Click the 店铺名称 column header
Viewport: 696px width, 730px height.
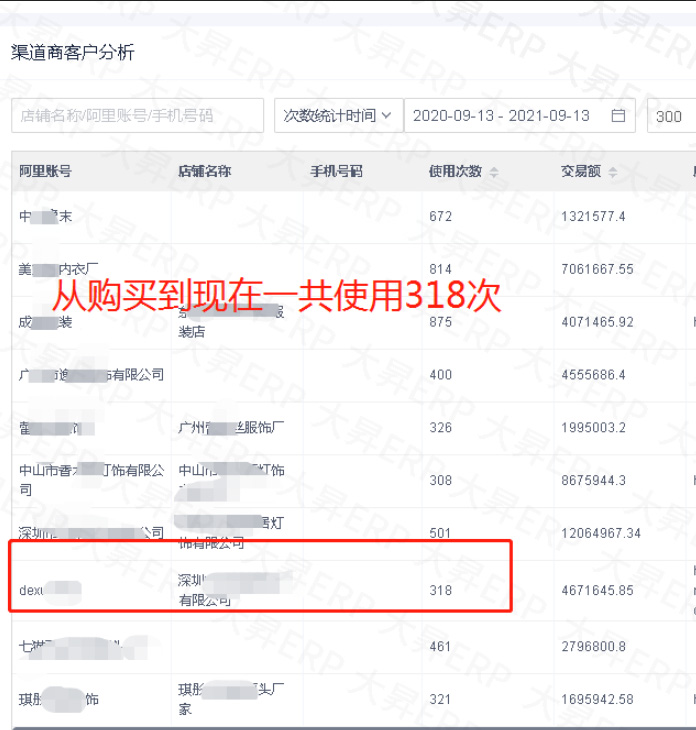(204, 171)
